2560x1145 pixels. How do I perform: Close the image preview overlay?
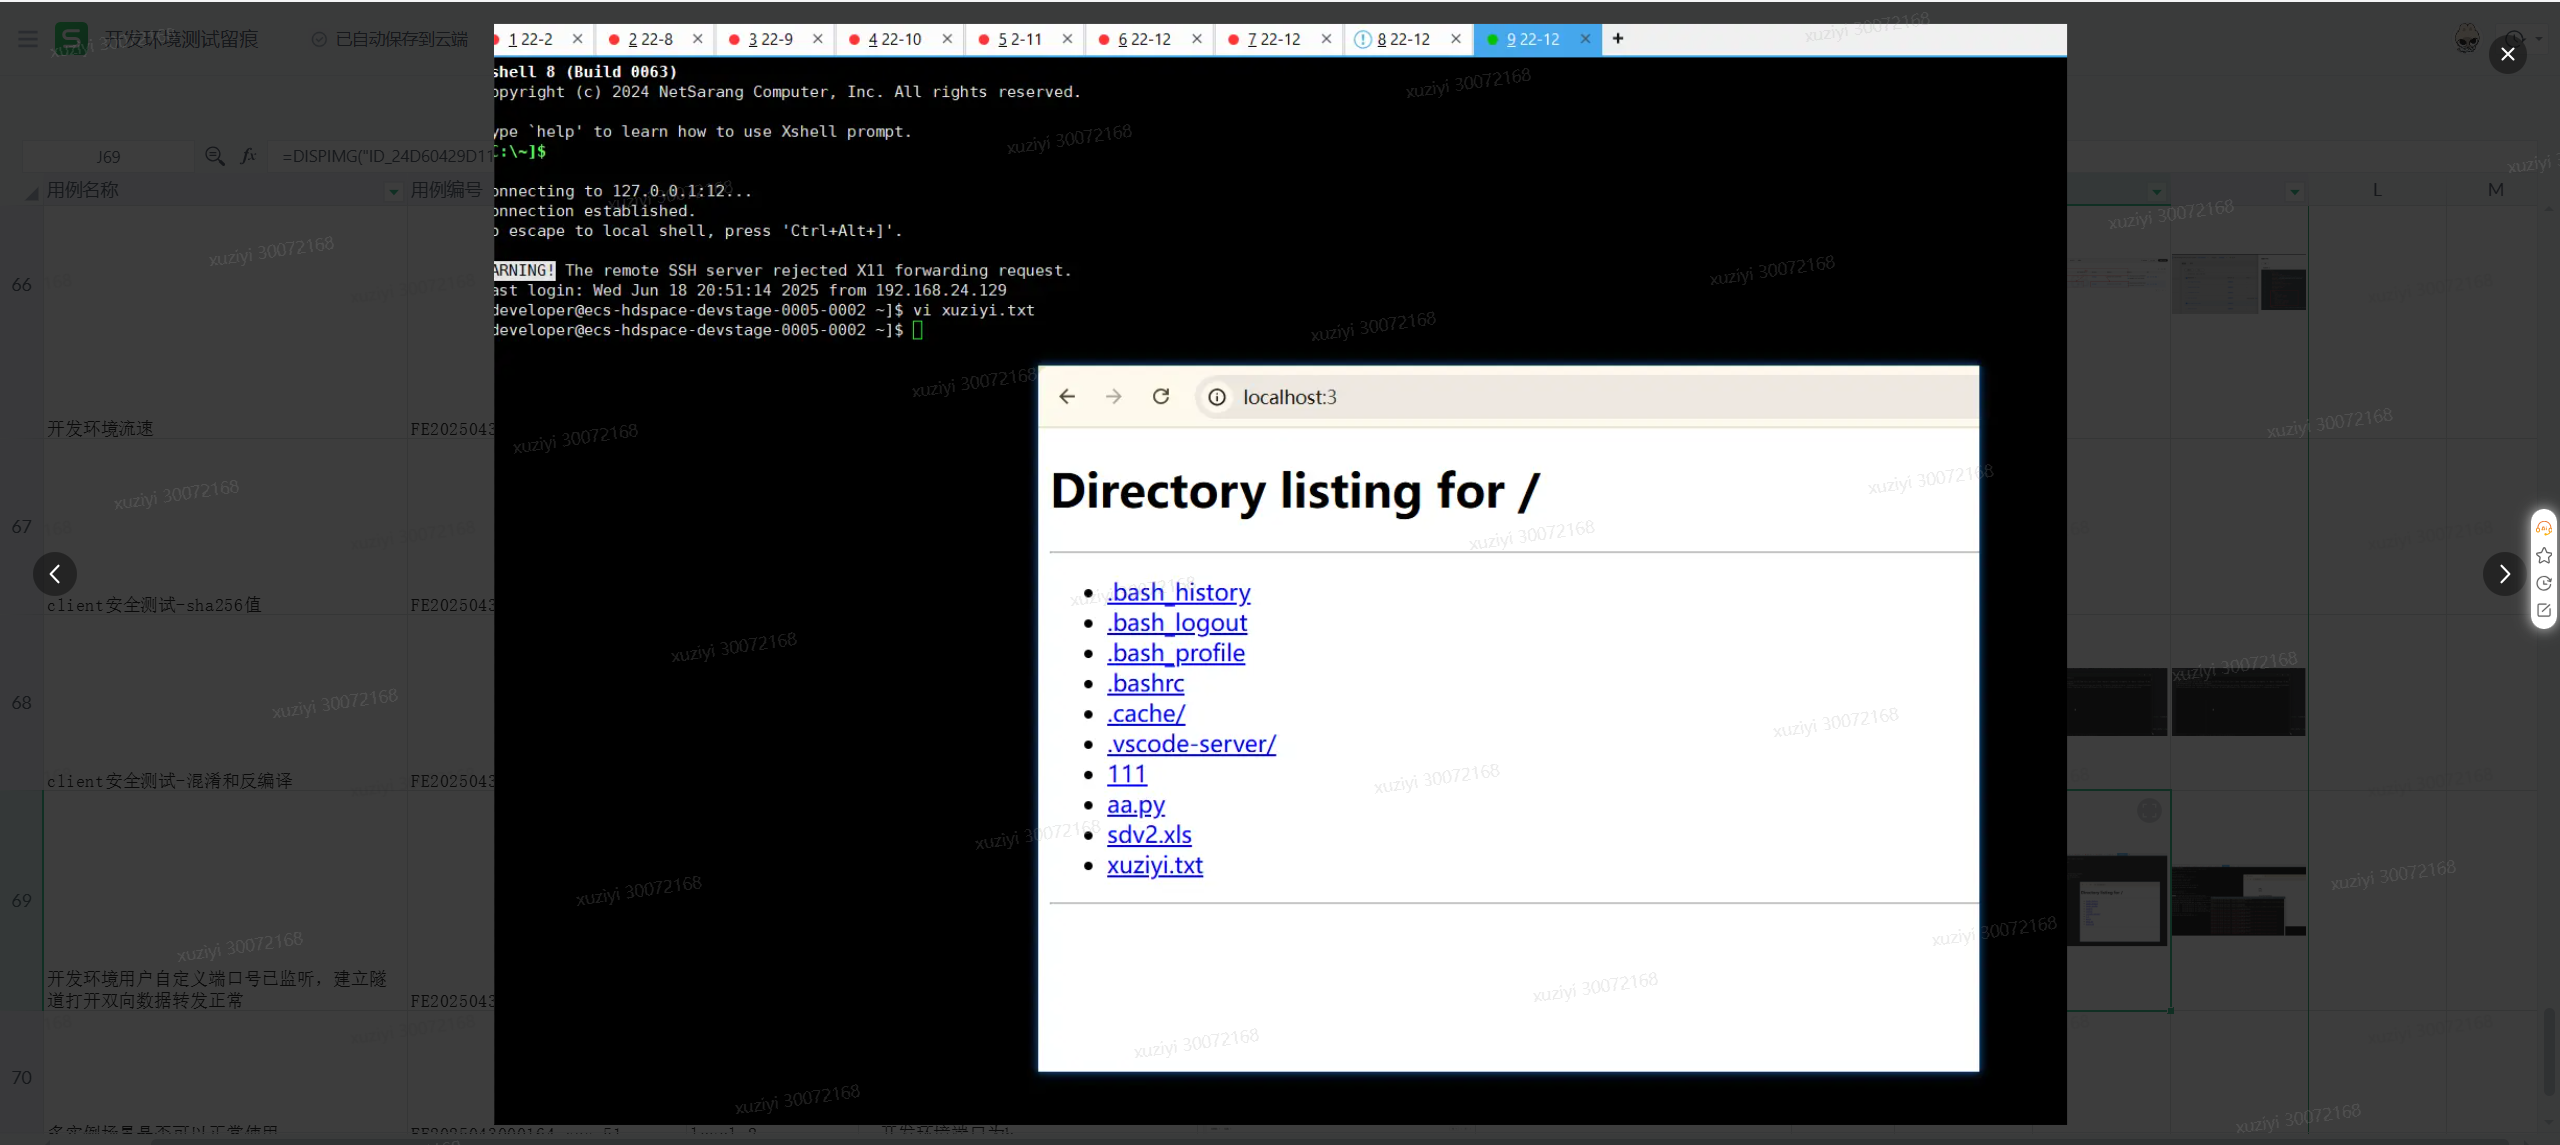point(2507,54)
